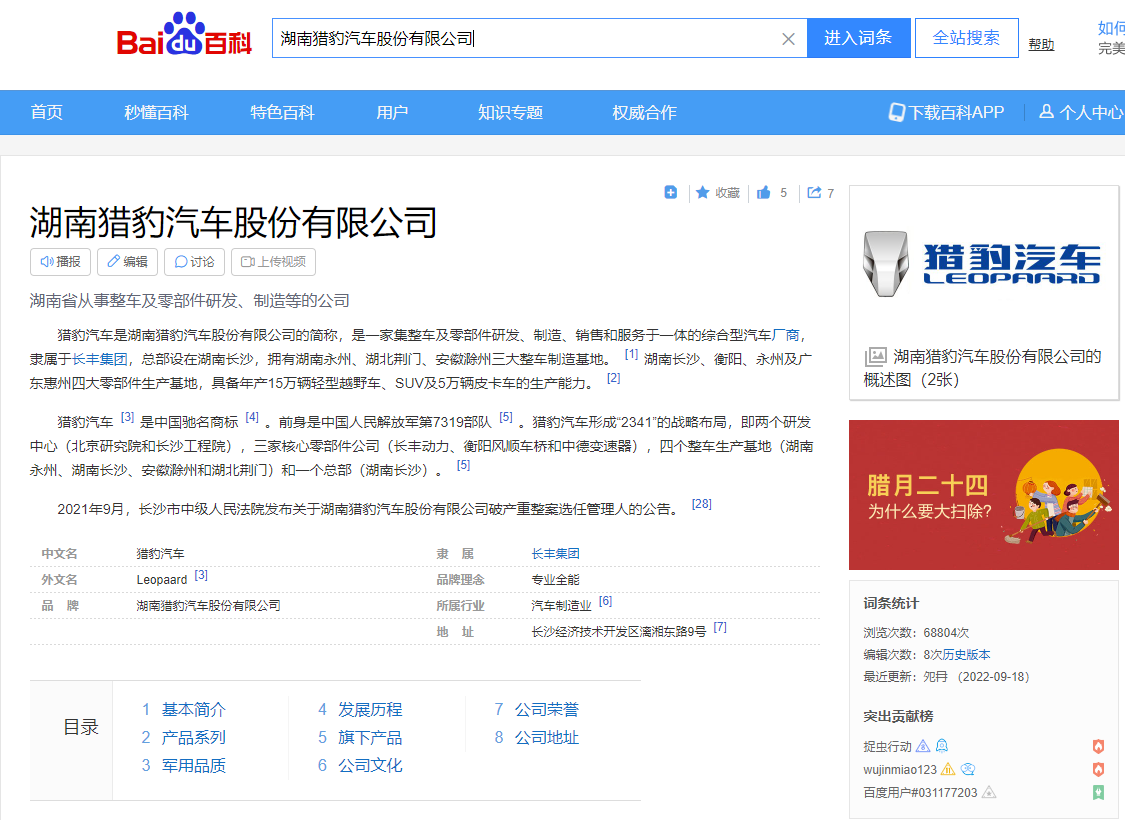Click citation [3] beside Leopaard
1125x820 pixels.
point(201,575)
